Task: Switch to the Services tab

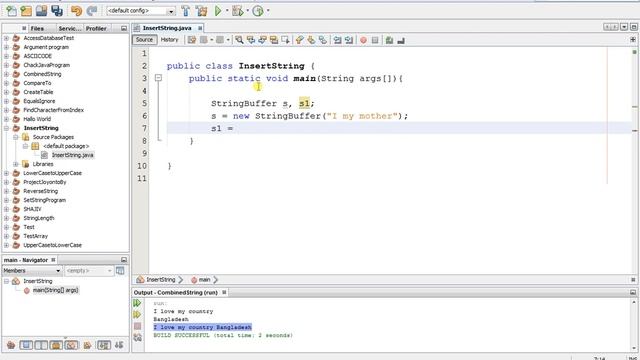Action: tap(69, 28)
